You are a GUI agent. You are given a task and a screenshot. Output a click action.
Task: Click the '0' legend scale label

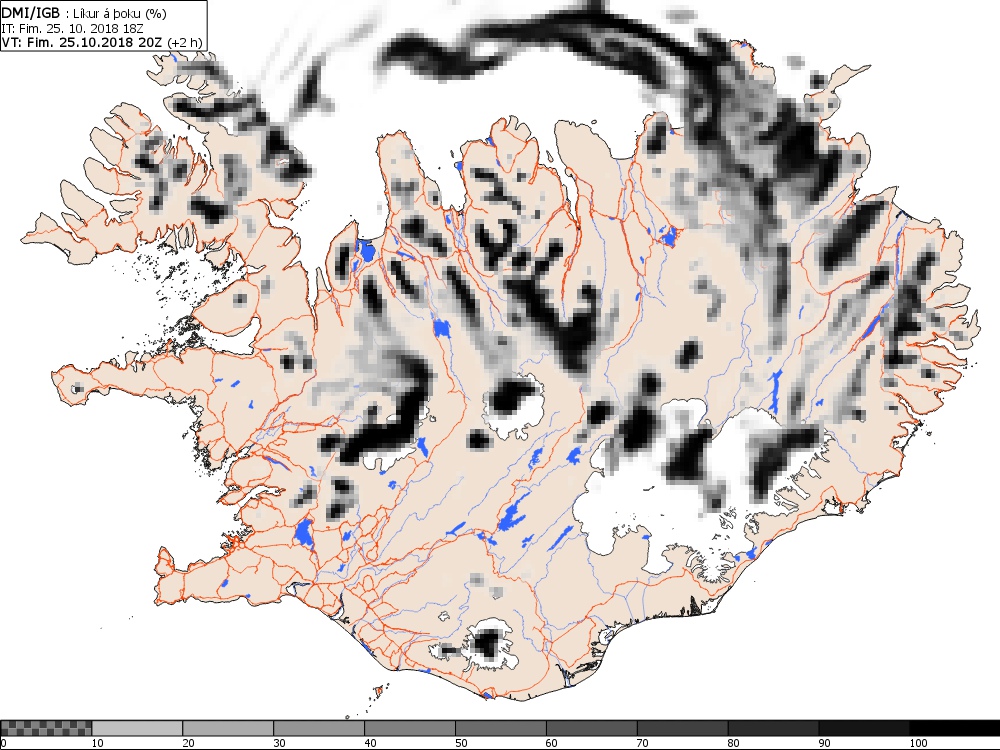(3, 743)
